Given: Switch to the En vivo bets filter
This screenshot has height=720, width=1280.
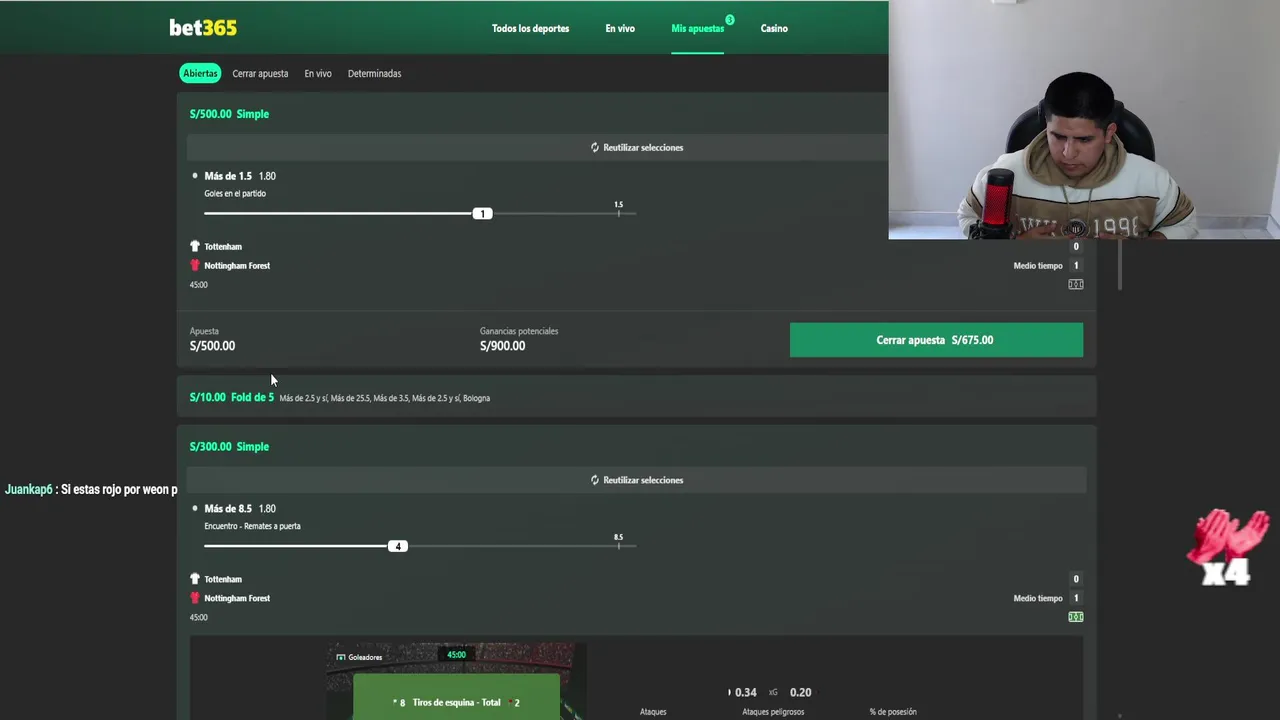Looking at the screenshot, I should tap(318, 73).
